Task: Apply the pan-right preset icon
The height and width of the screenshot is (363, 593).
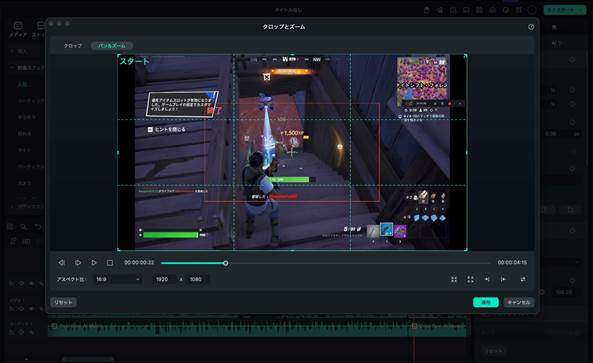Action: (x=503, y=279)
